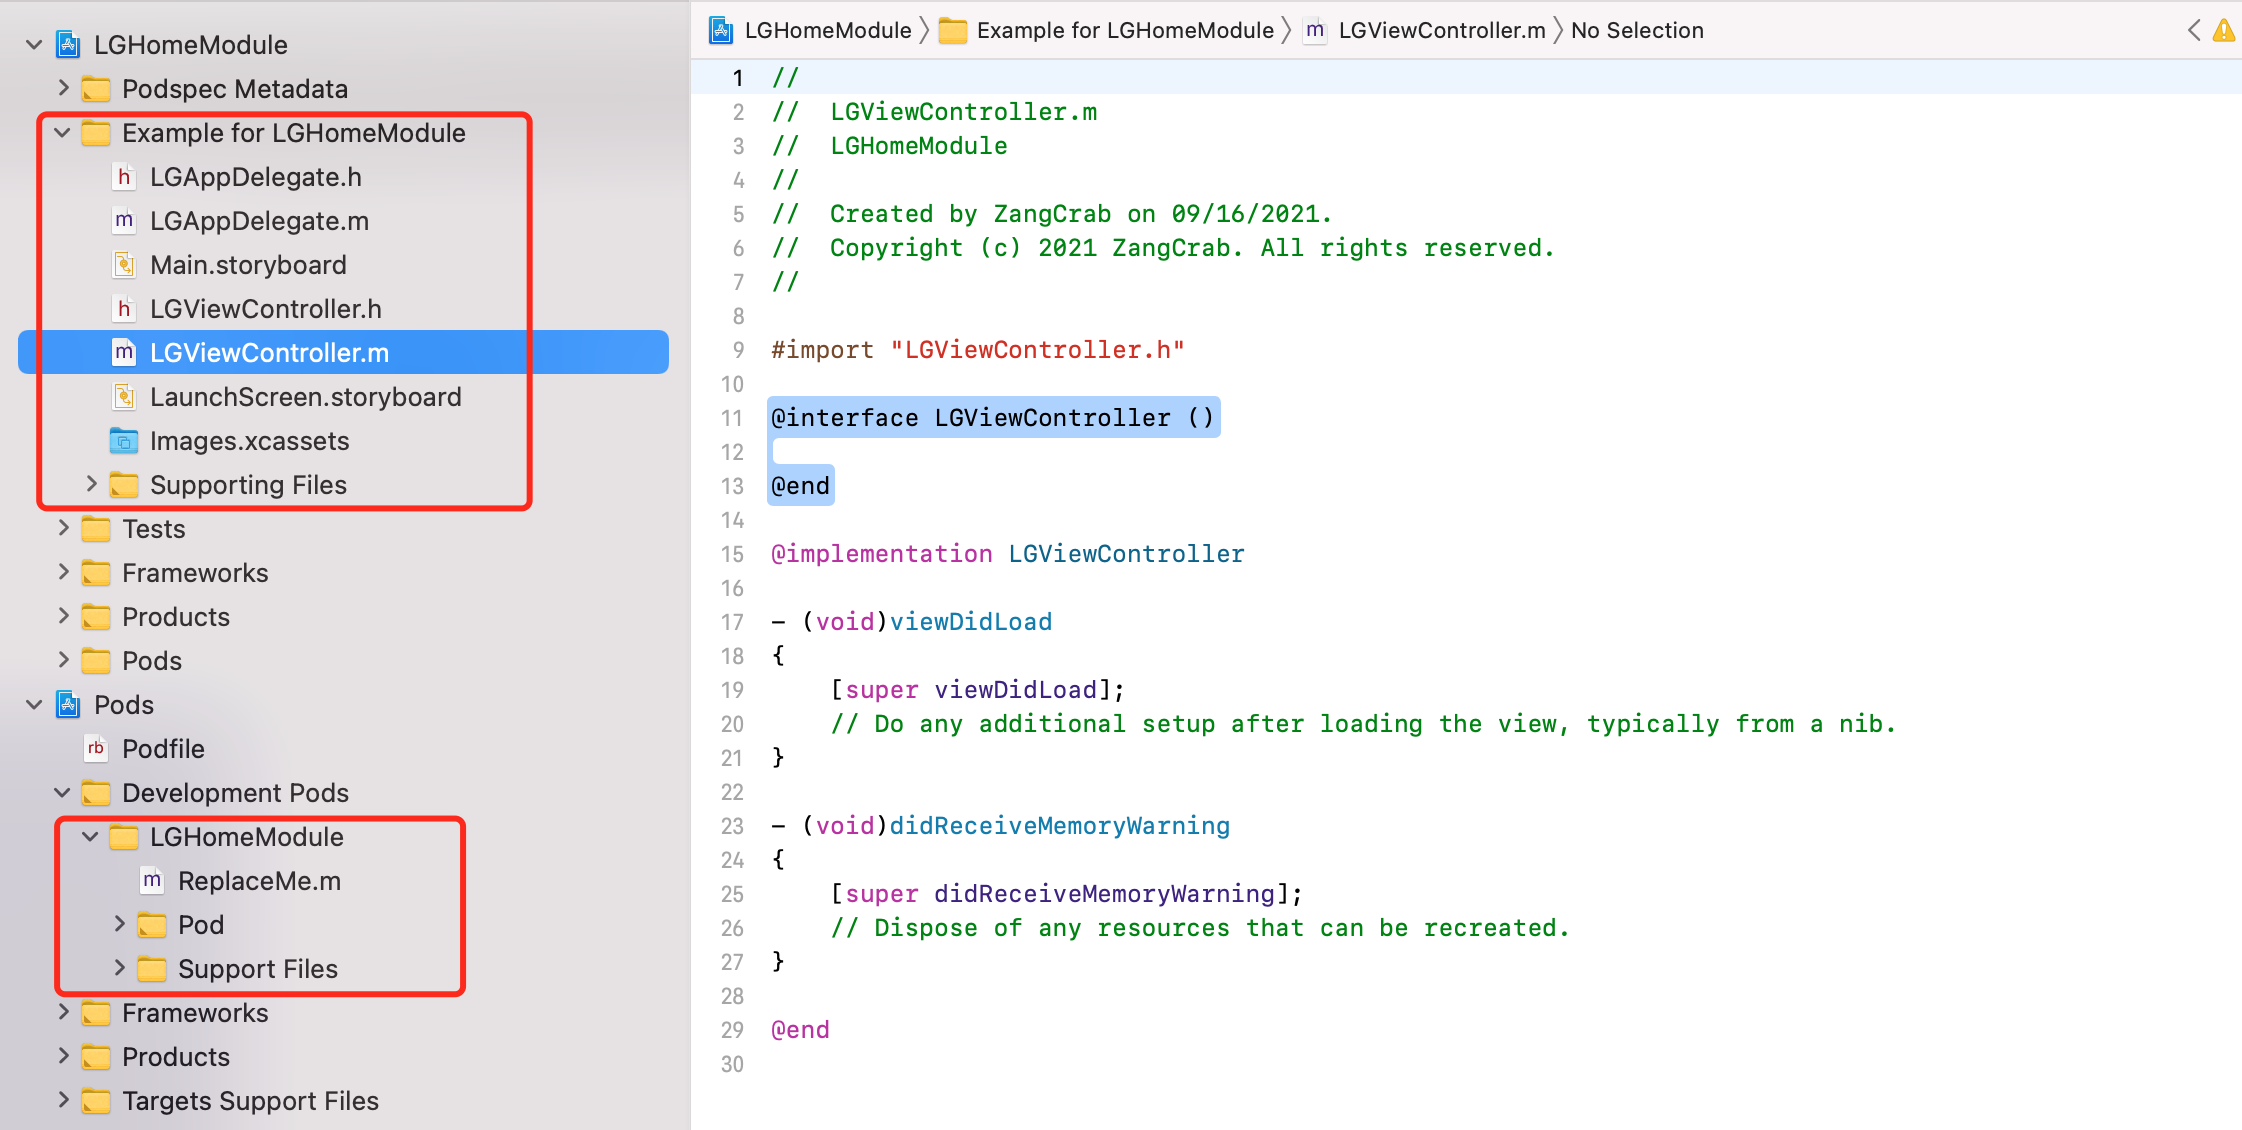This screenshot has height=1130, width=2242.
Task: Click the LGHomeModule project icon in breadcrumb
Action: (721, 31)
